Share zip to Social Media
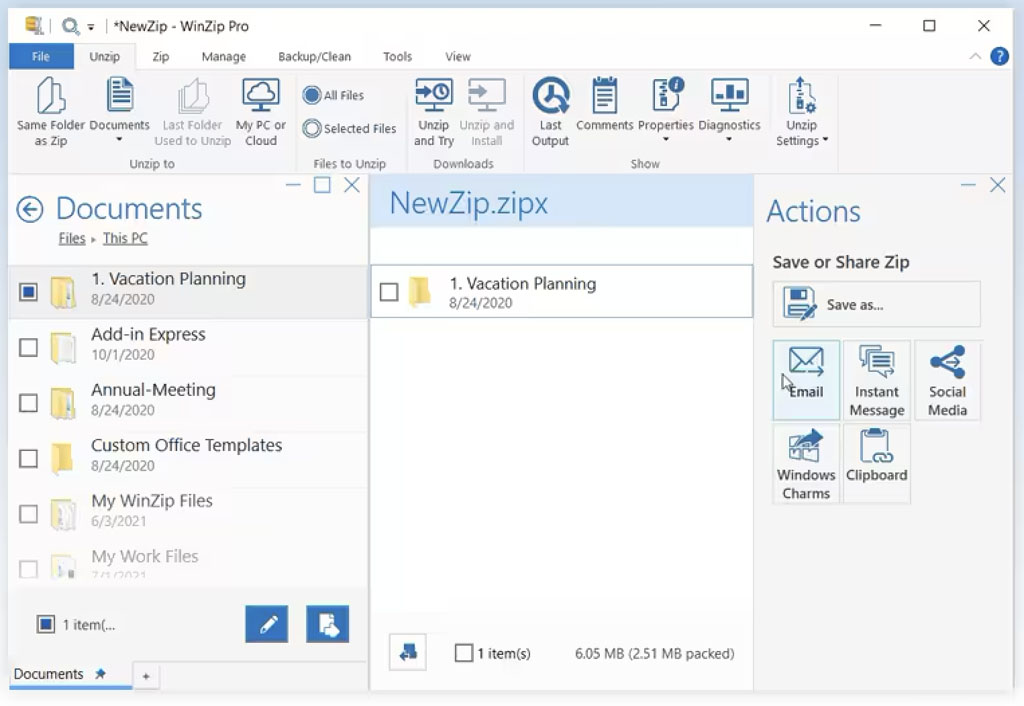This screenshot has height=706, width=1024. coord(947,380)
